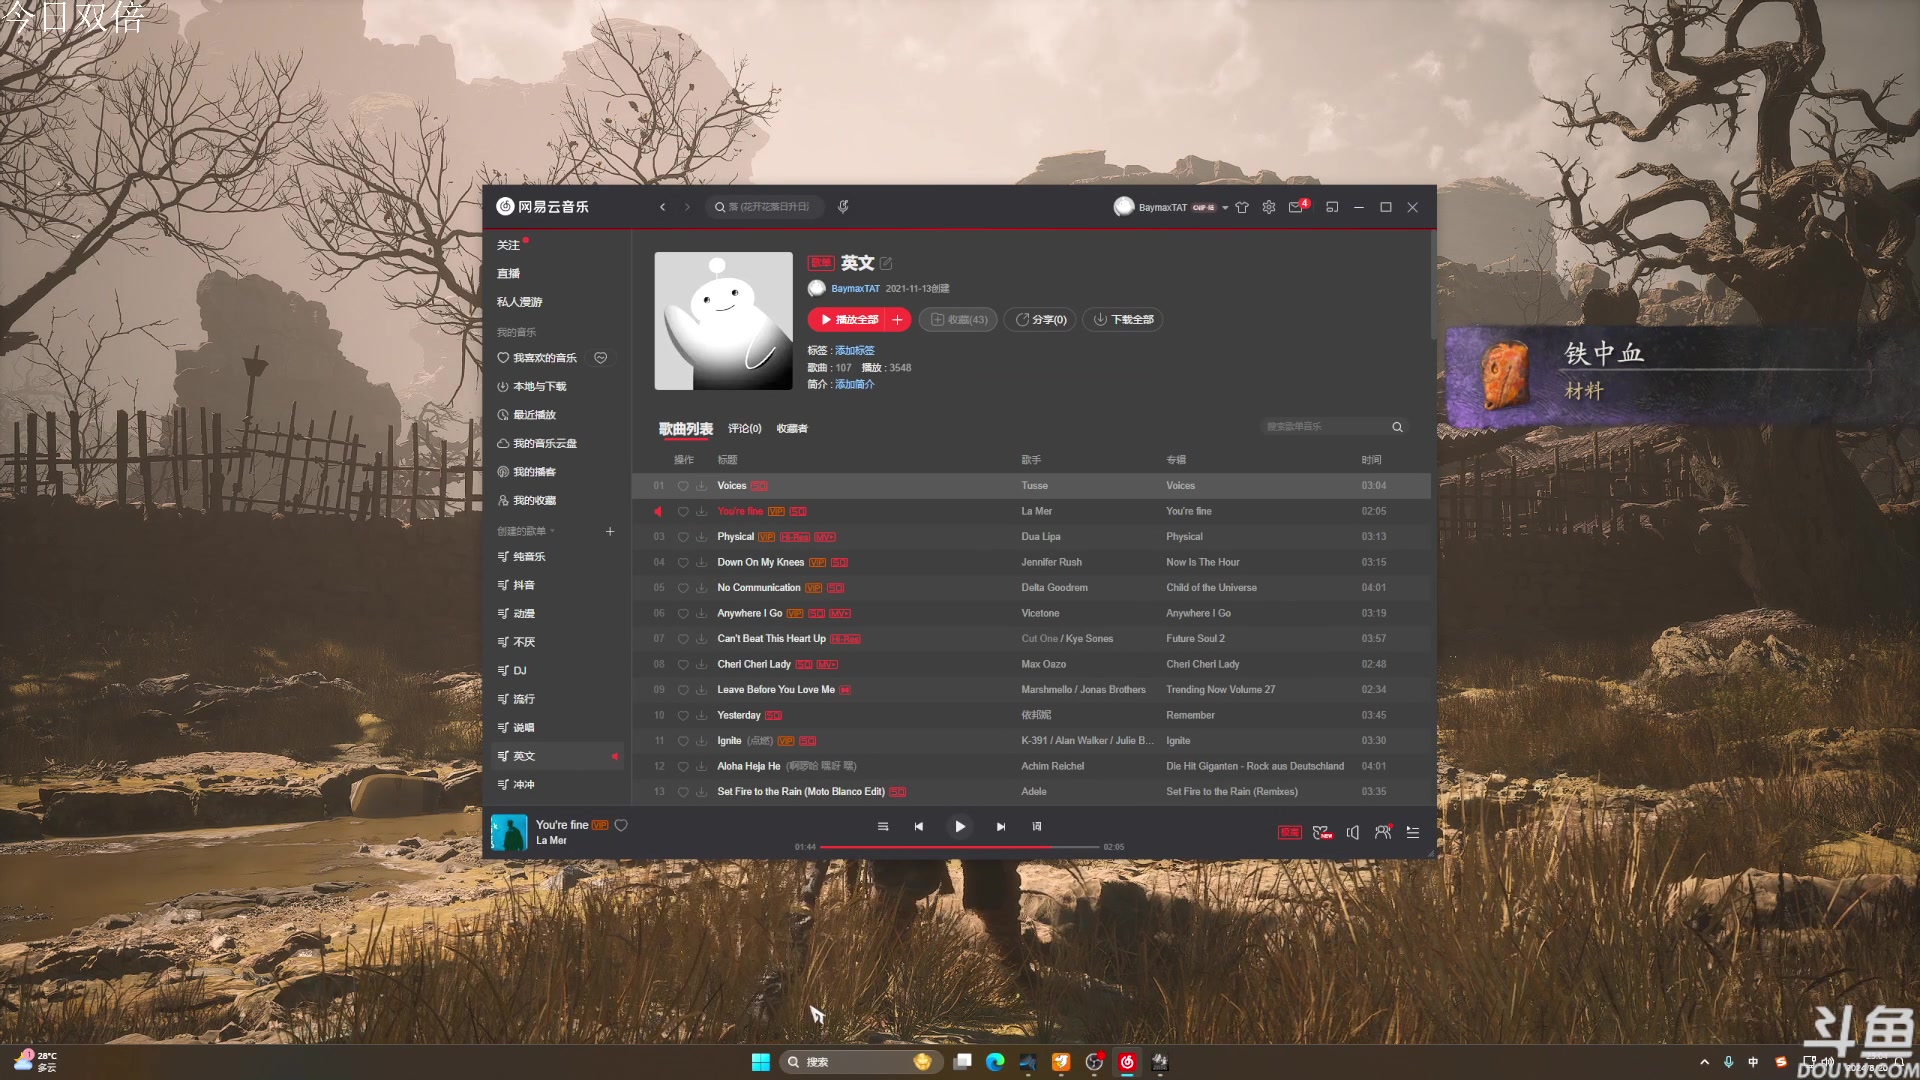Like the song Voices with heart

(x=683, y=486)
